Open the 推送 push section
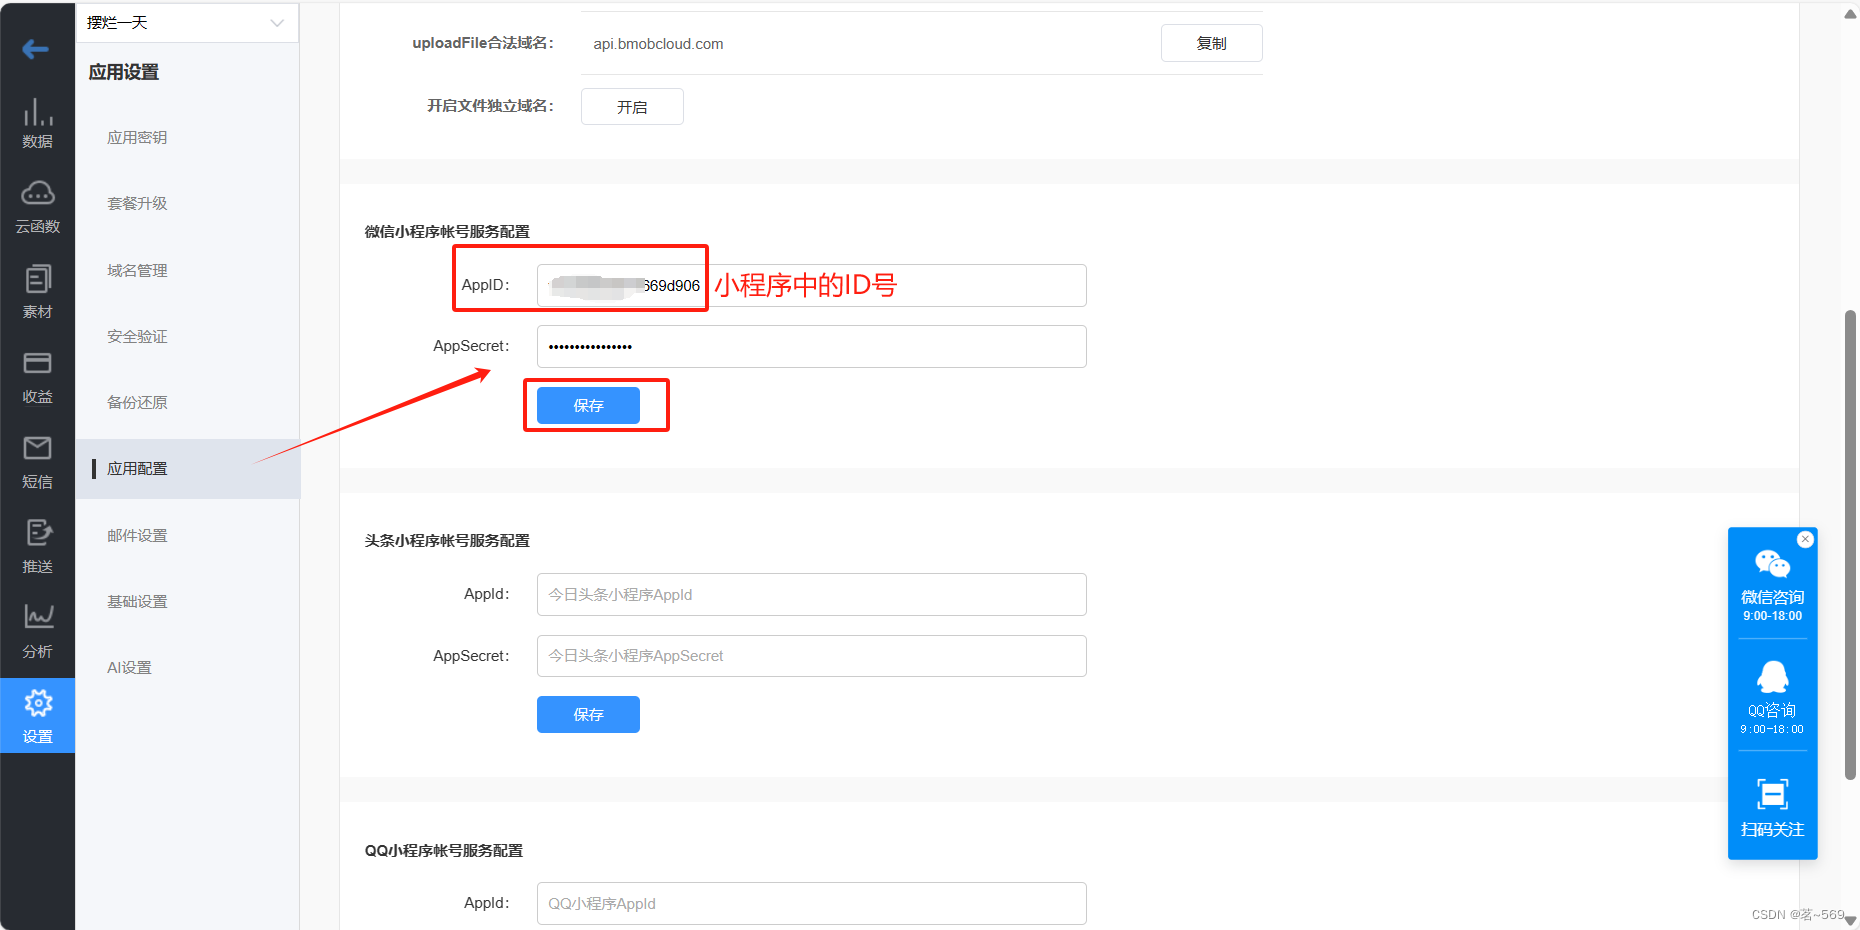The image size is (1860, 930). pyautogui.click(x=37, y=548)
